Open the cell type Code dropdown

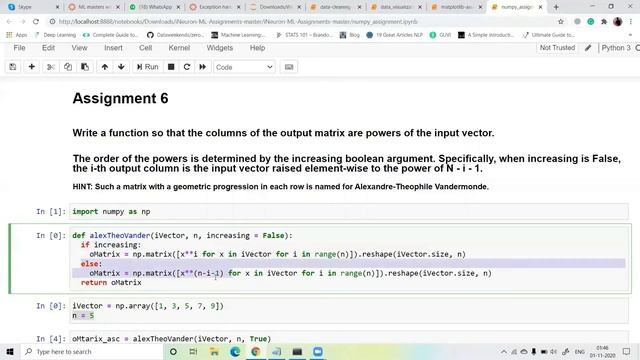(244, 67)
